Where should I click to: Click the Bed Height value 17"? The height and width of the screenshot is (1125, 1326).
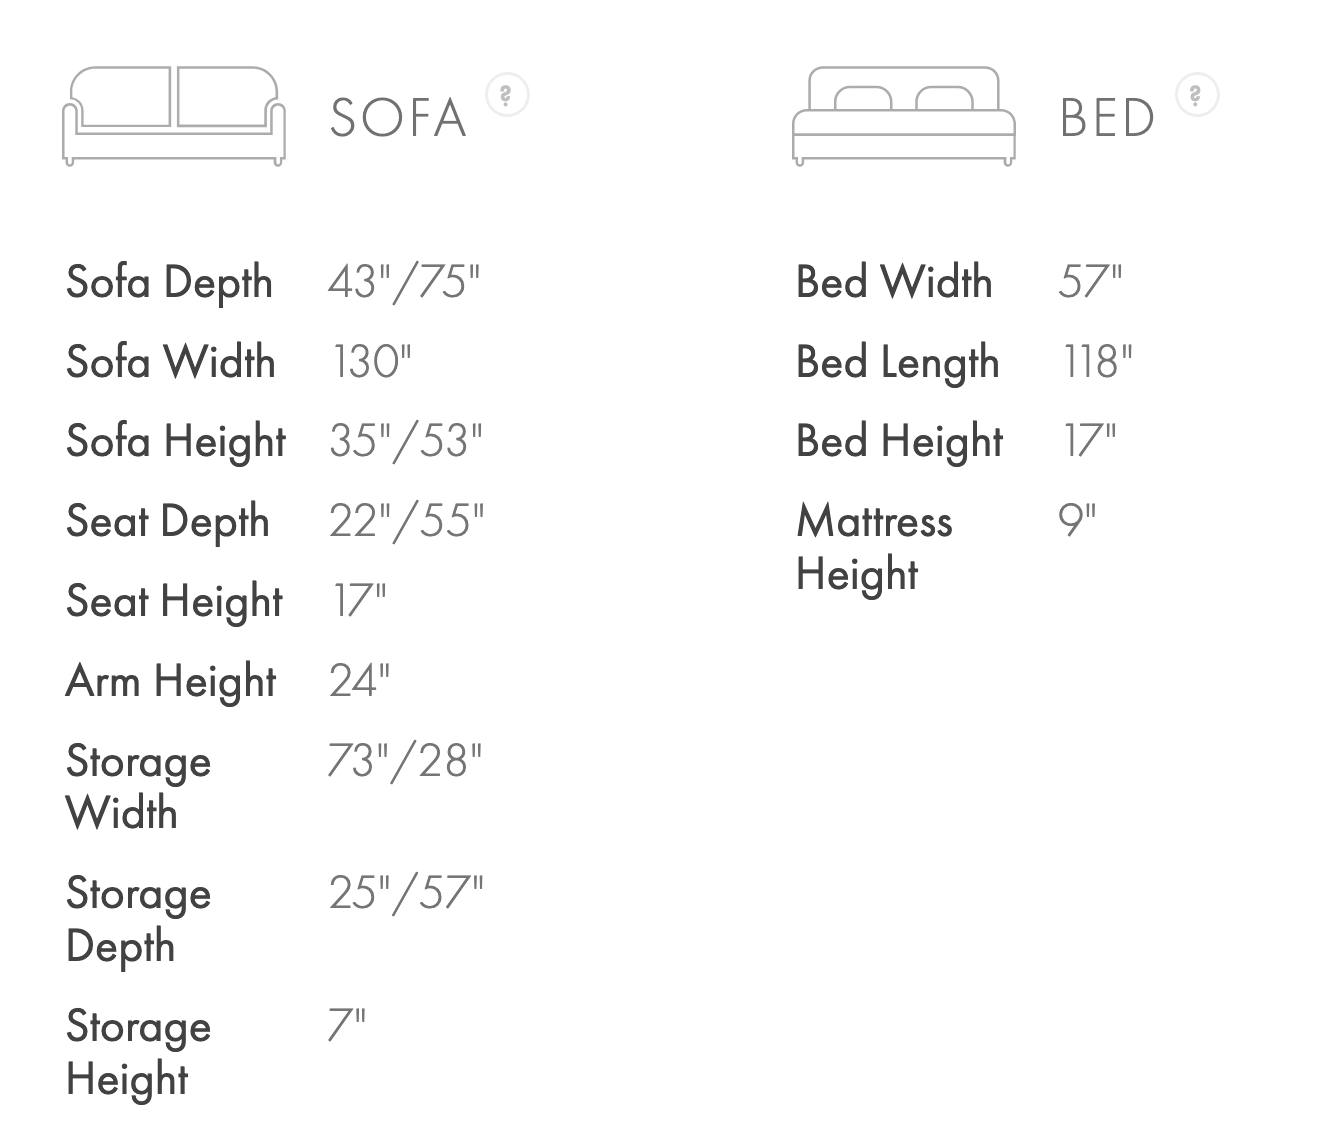1088,441
